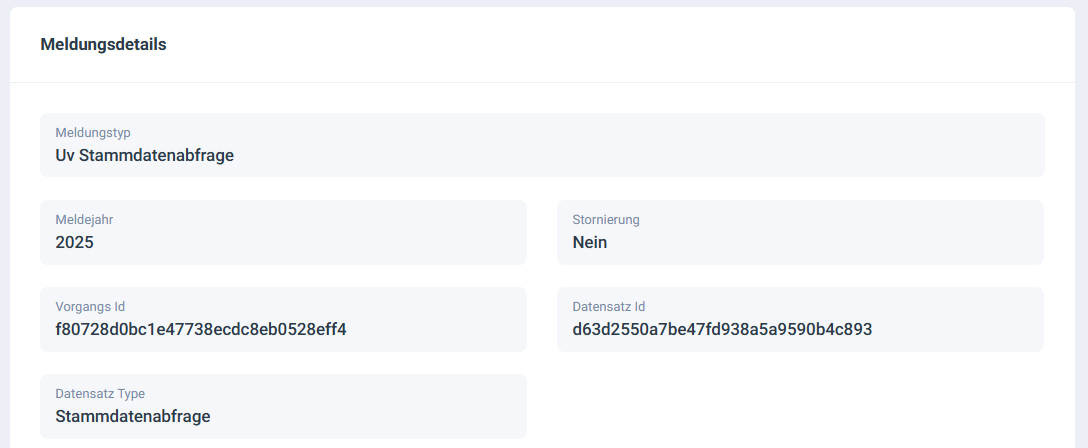Click the Datensatz Type label
The width and height of the screenshot is (1088, 448).
[x=100, y=393]
